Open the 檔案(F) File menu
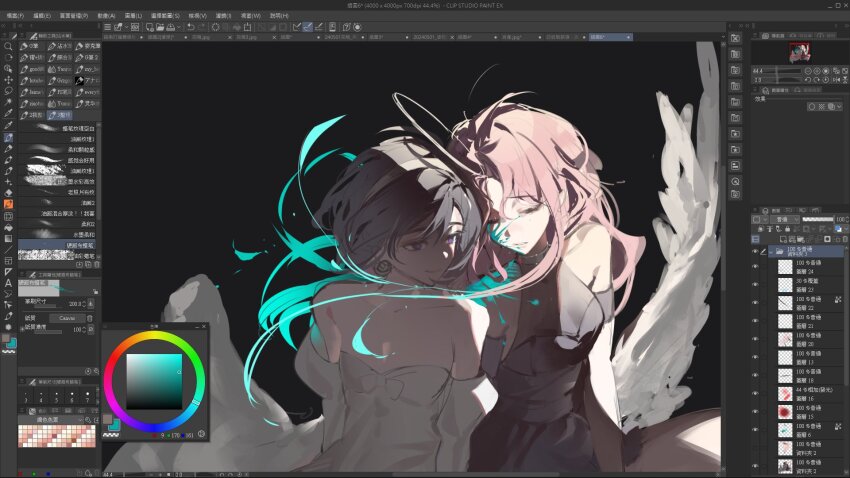The image size is (850, 478). [15, 16]
